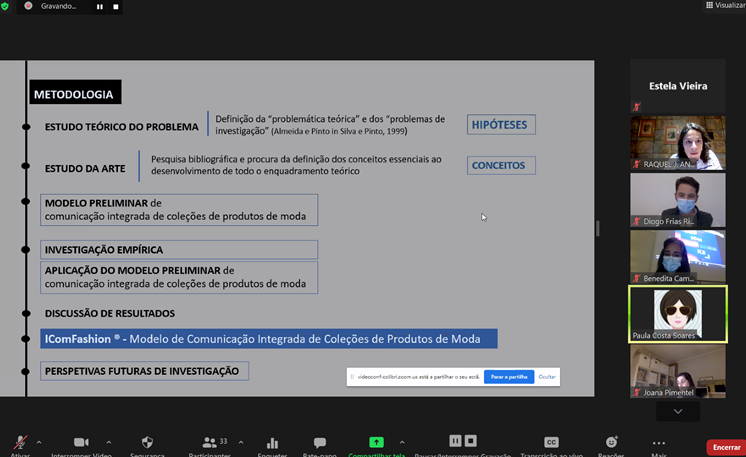
Task: Open the Reações emoji menu
Action: click(x=613, y=442)
